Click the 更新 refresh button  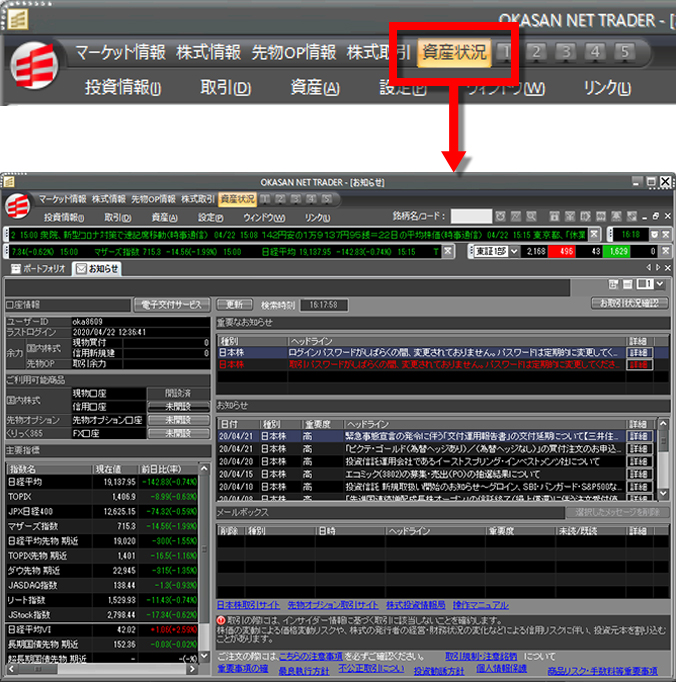234,304
